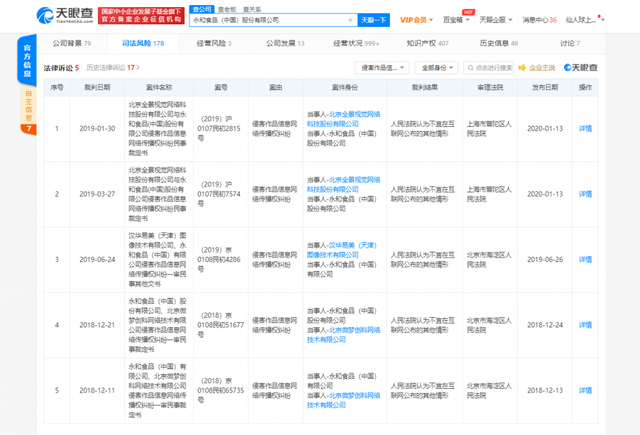This screenshot has height=435, width=640.
Task: Click the 法律诉讼 5 heading
Action: [x=62, y=68]
